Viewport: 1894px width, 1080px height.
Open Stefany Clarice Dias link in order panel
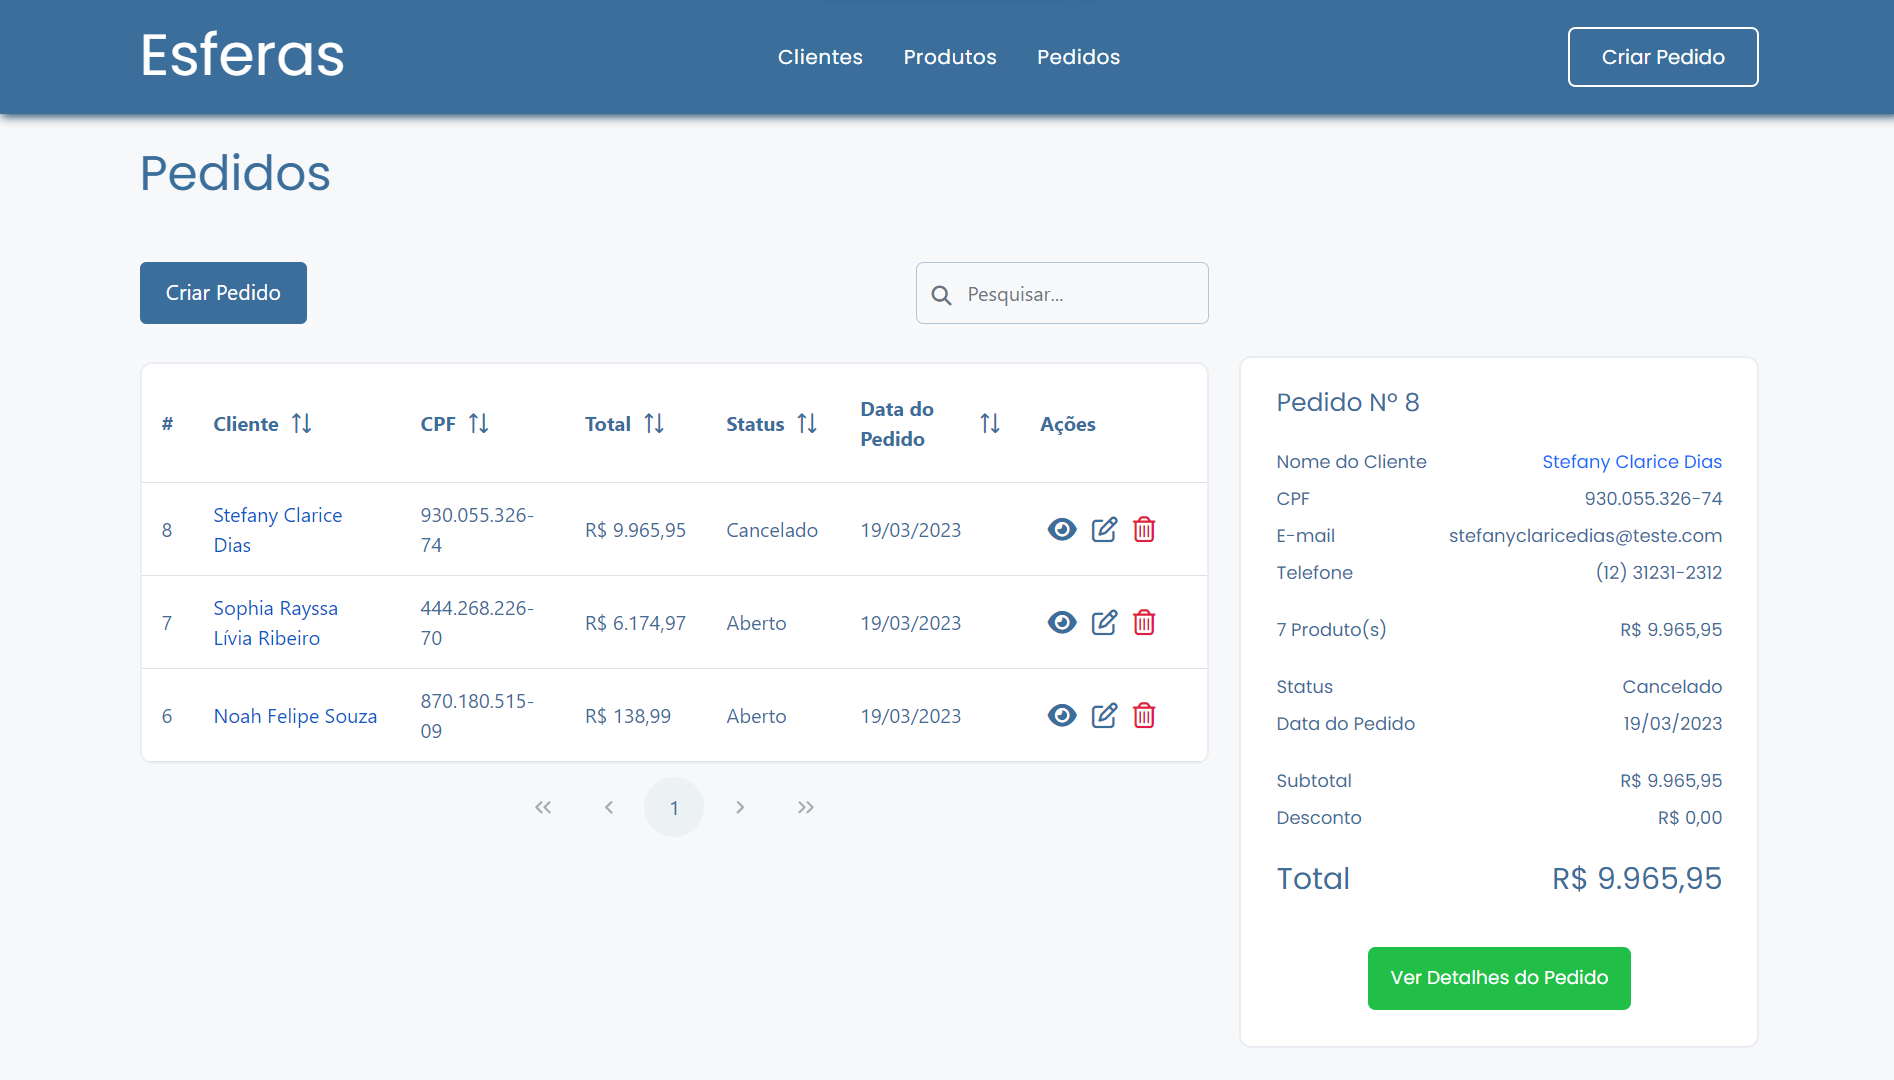click(1632, 461)
